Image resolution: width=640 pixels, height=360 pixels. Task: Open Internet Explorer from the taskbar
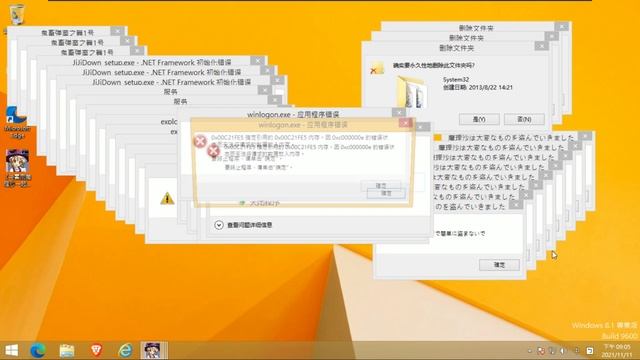pyautogui.click(x=125, y=350)
